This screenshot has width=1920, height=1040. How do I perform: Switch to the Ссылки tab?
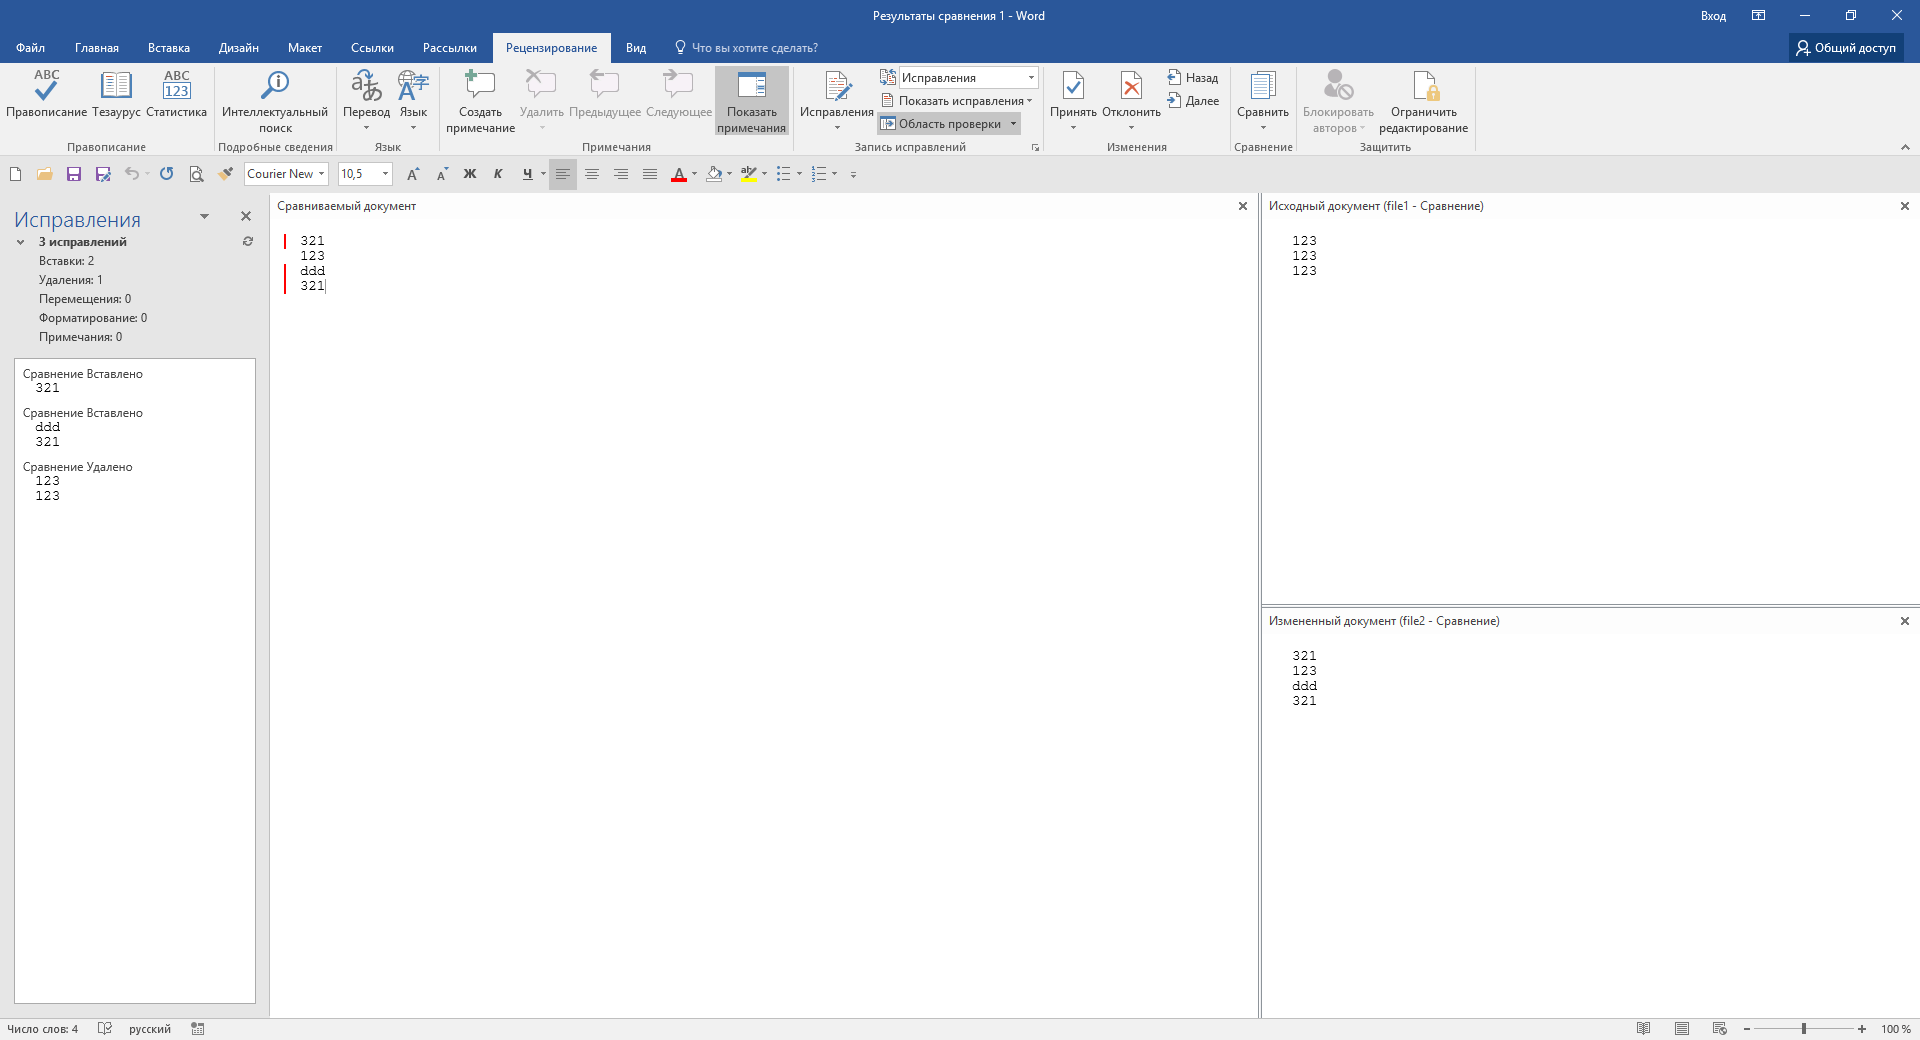pyautogui.click(x=372, y=48)
